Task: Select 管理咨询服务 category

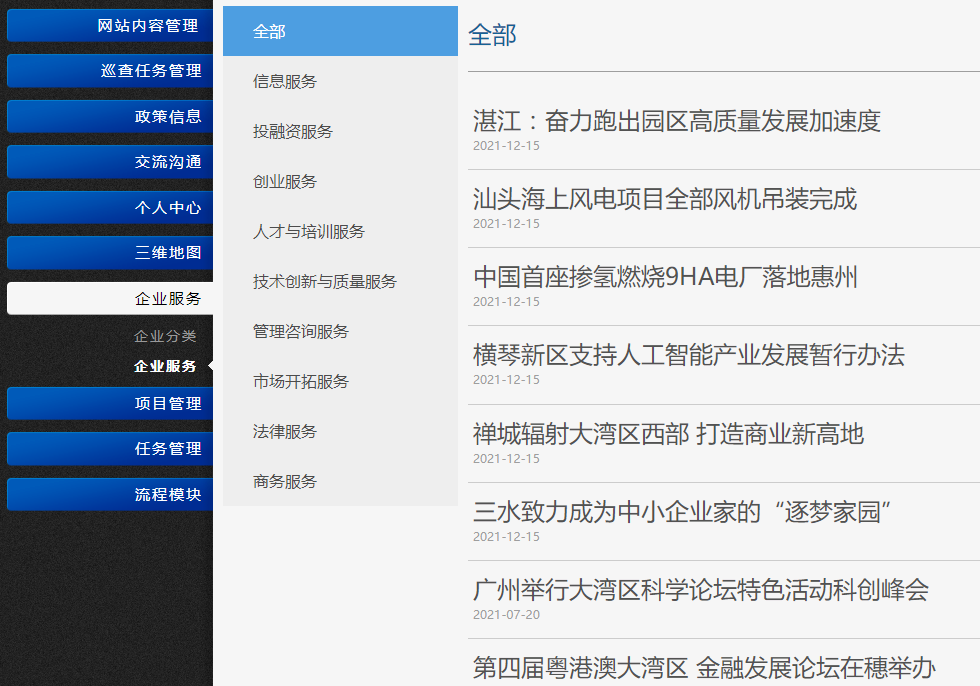Action: tap(341, 331)
